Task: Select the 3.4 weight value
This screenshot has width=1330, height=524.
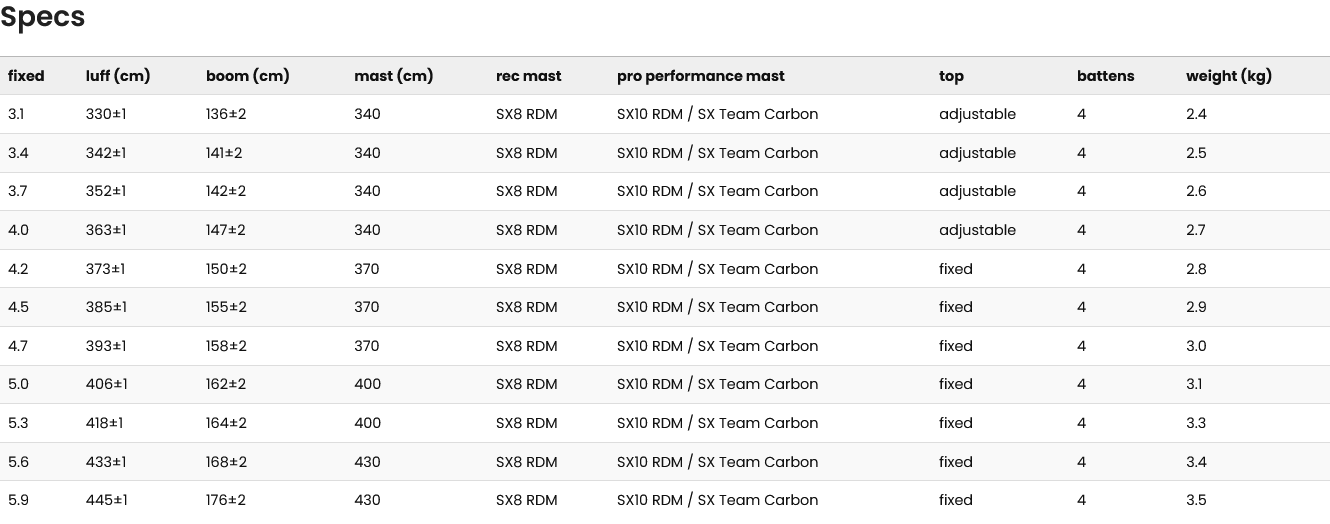Action: (x=1197, y=462)
